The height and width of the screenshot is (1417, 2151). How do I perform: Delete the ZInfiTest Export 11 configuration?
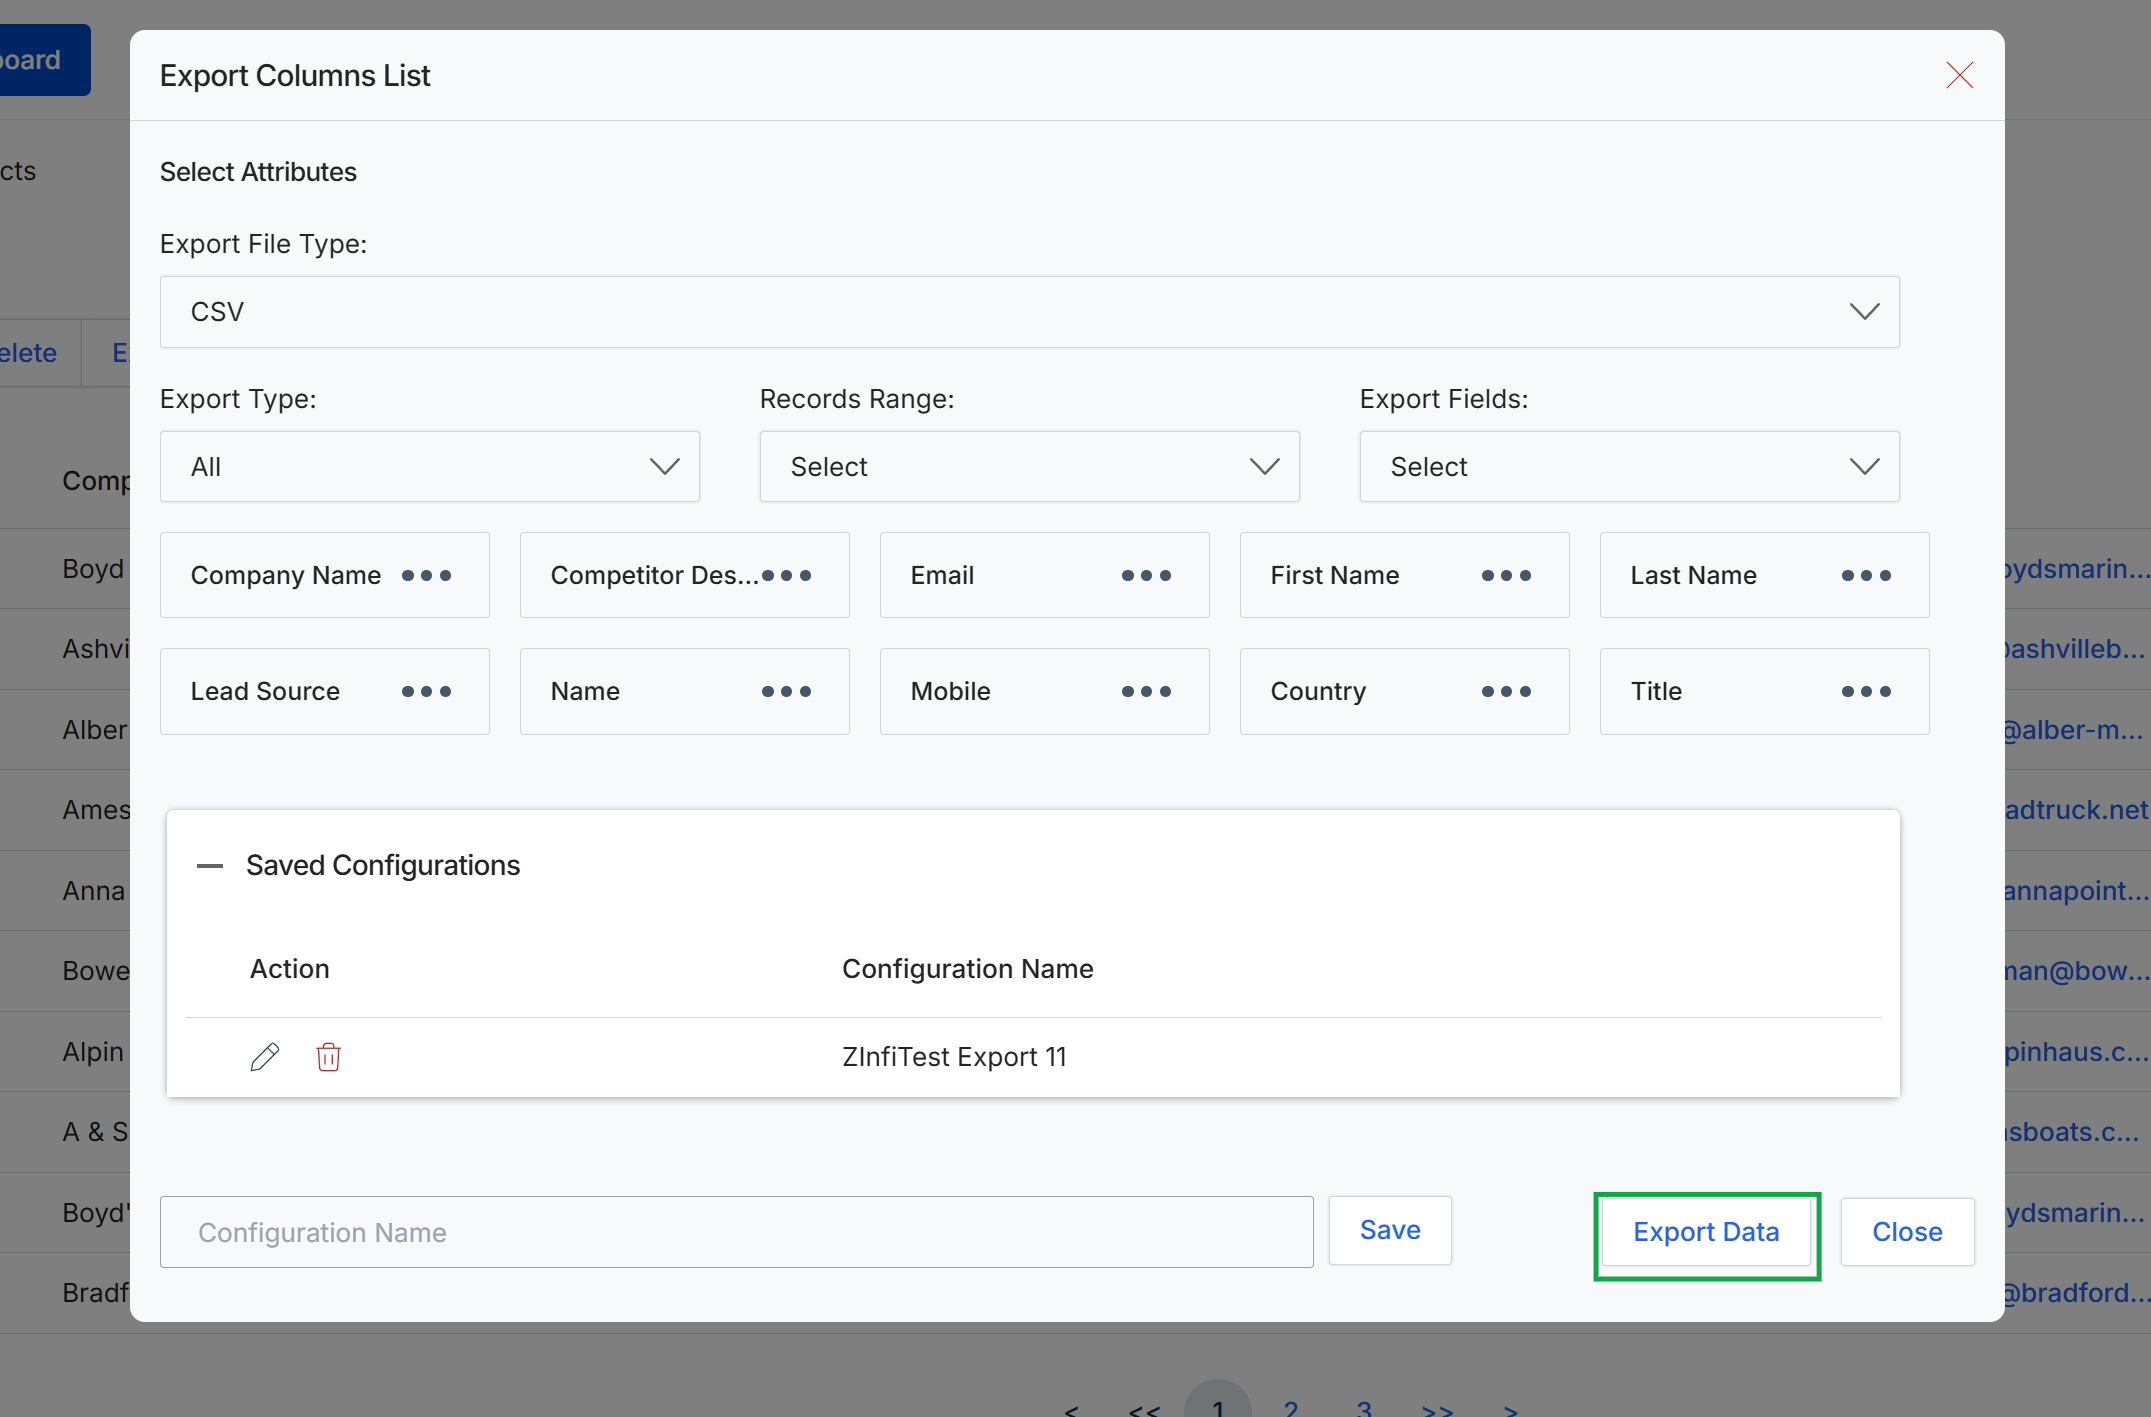[x=328, y=1057]
